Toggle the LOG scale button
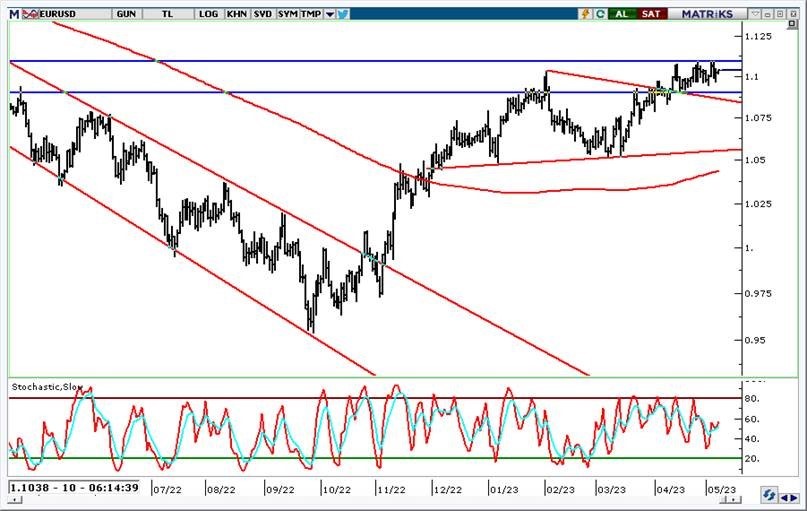The width and height of the screenshot is (807, 511). click(x=208, y=14)
